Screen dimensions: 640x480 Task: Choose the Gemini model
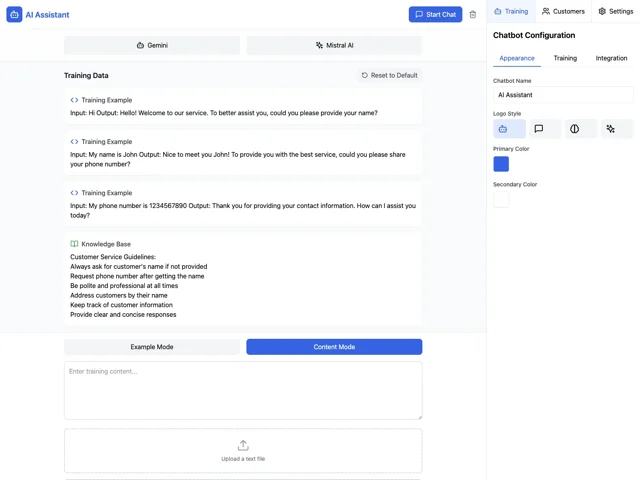coord(152,45)
